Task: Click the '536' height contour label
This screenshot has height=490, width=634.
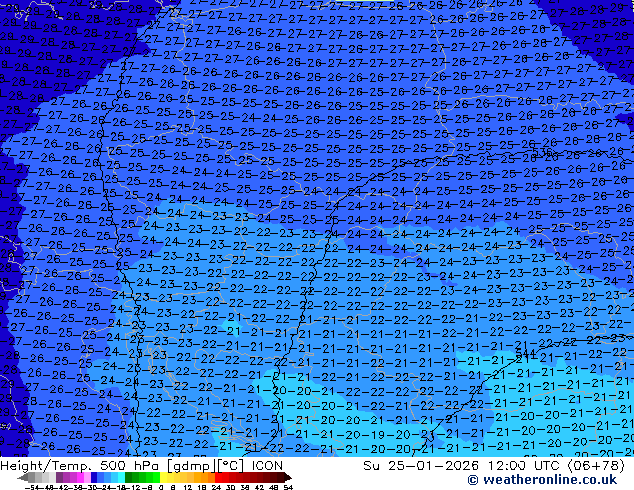Action: coord(542,152)
